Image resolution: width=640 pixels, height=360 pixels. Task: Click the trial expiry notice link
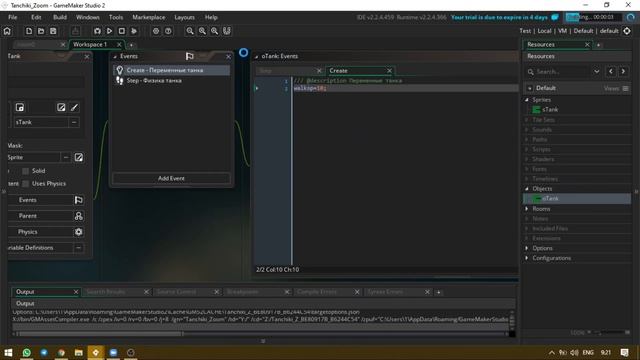tap(499, 17)
